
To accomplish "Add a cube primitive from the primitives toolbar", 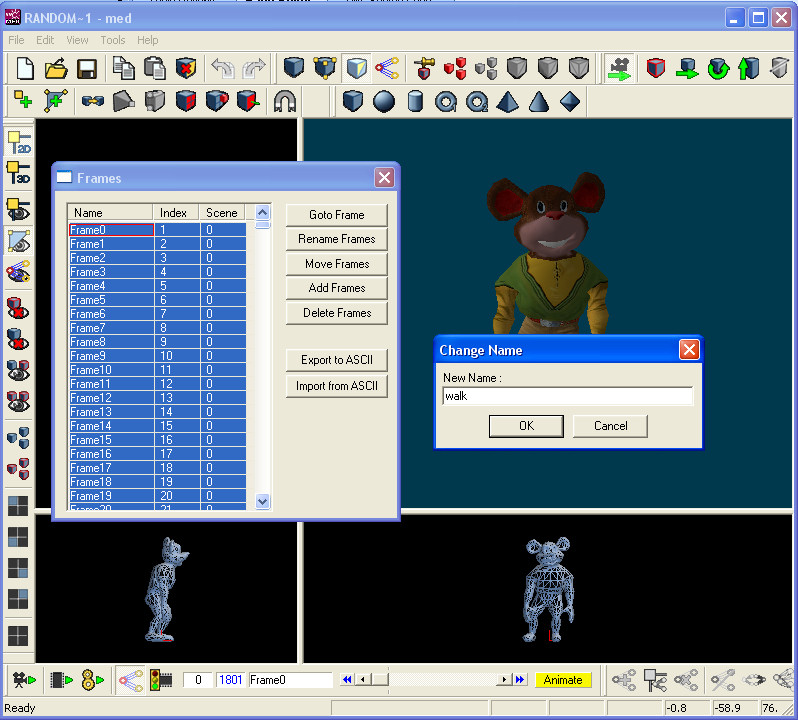I will [x=353, y=101].
